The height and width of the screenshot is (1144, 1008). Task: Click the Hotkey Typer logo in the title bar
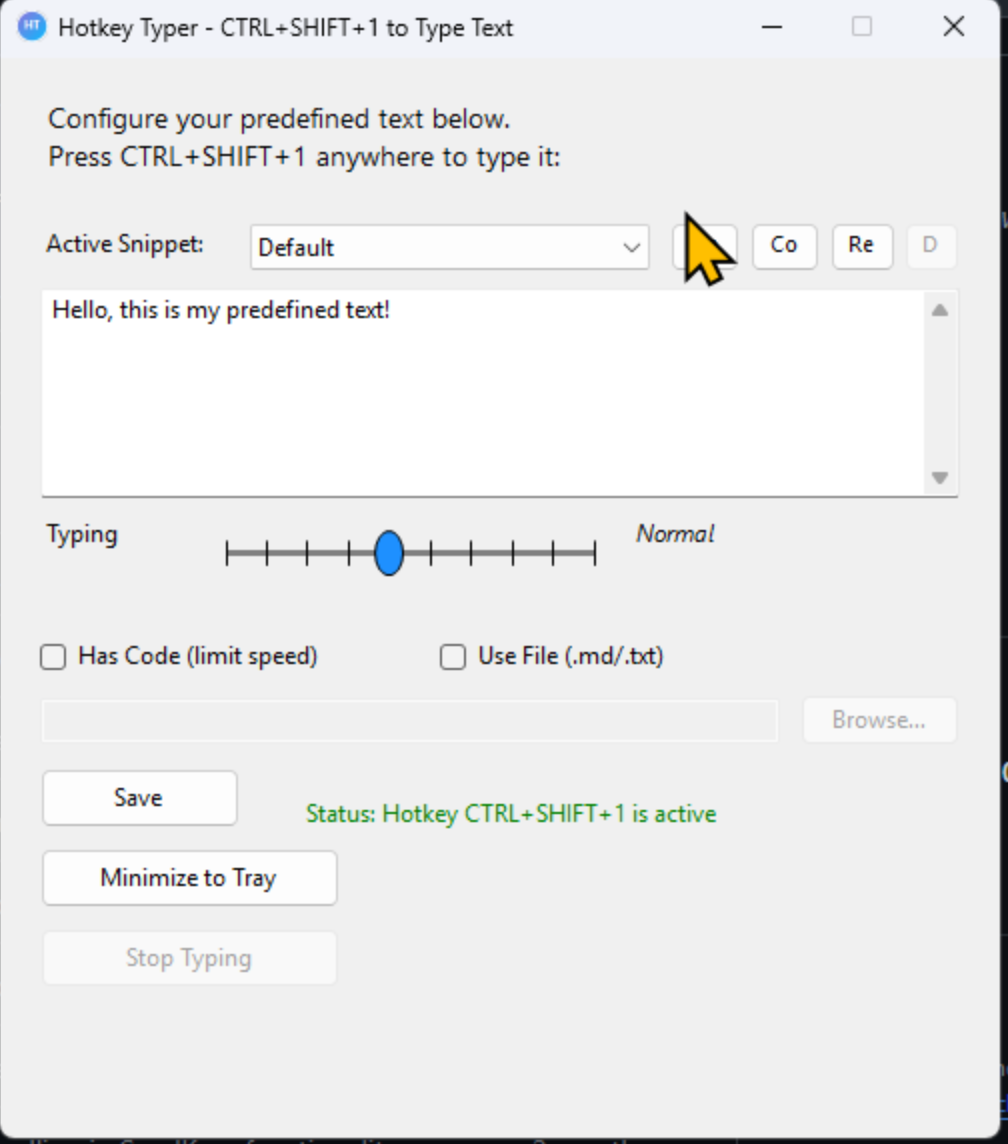[x=31, y=27]
